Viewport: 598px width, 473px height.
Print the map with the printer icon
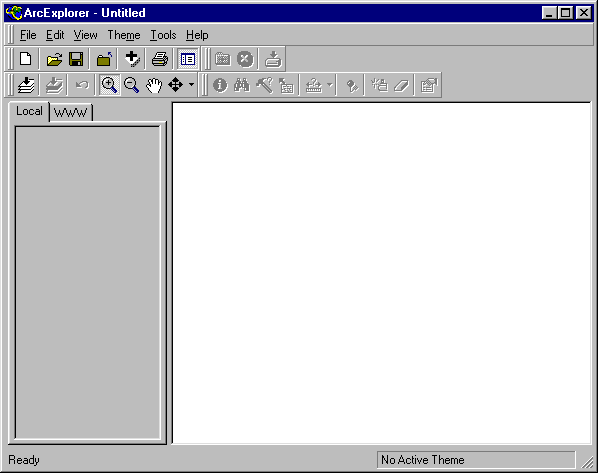coord(160,59)
